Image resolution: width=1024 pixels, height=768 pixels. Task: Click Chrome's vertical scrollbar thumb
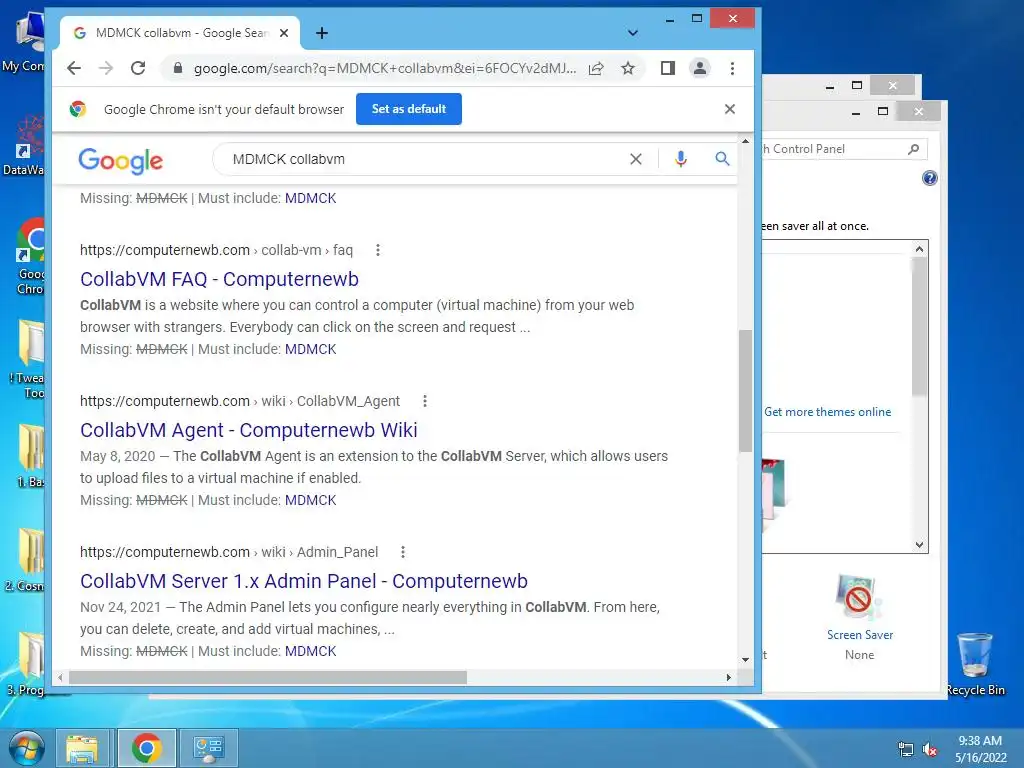pos(745,391)
